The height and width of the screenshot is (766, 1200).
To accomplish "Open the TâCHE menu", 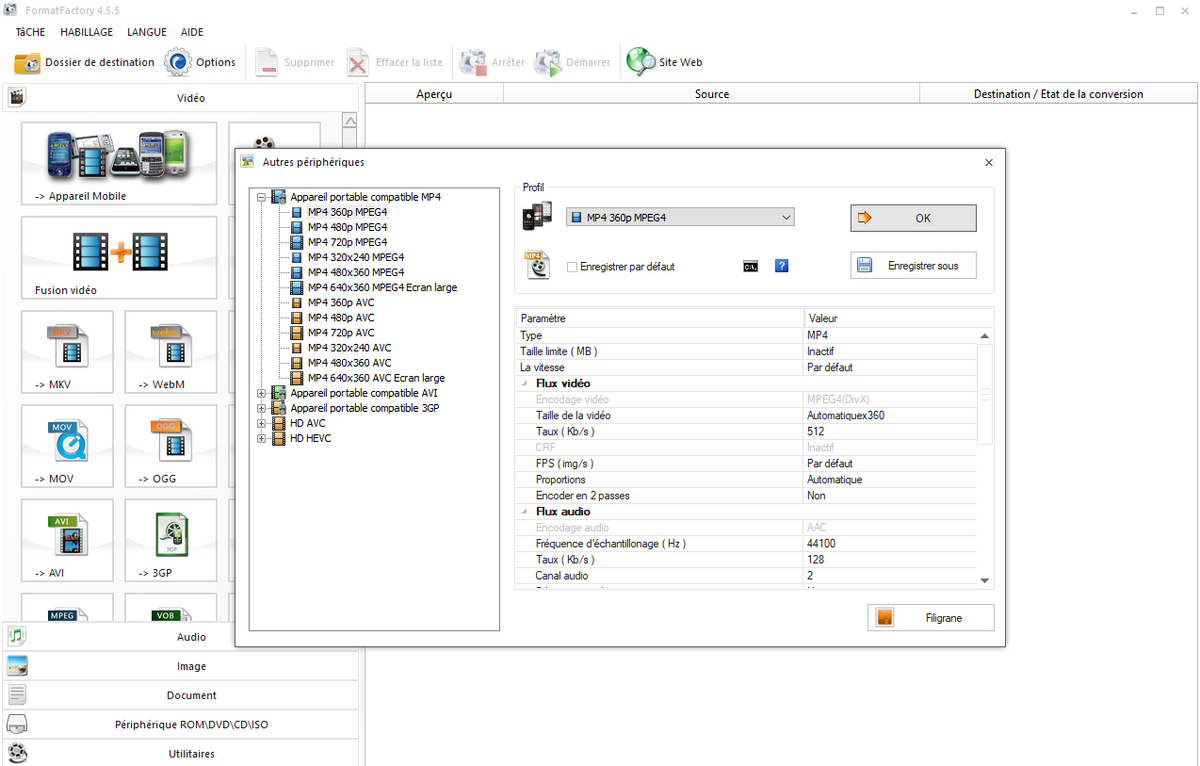I will (30, 32).
